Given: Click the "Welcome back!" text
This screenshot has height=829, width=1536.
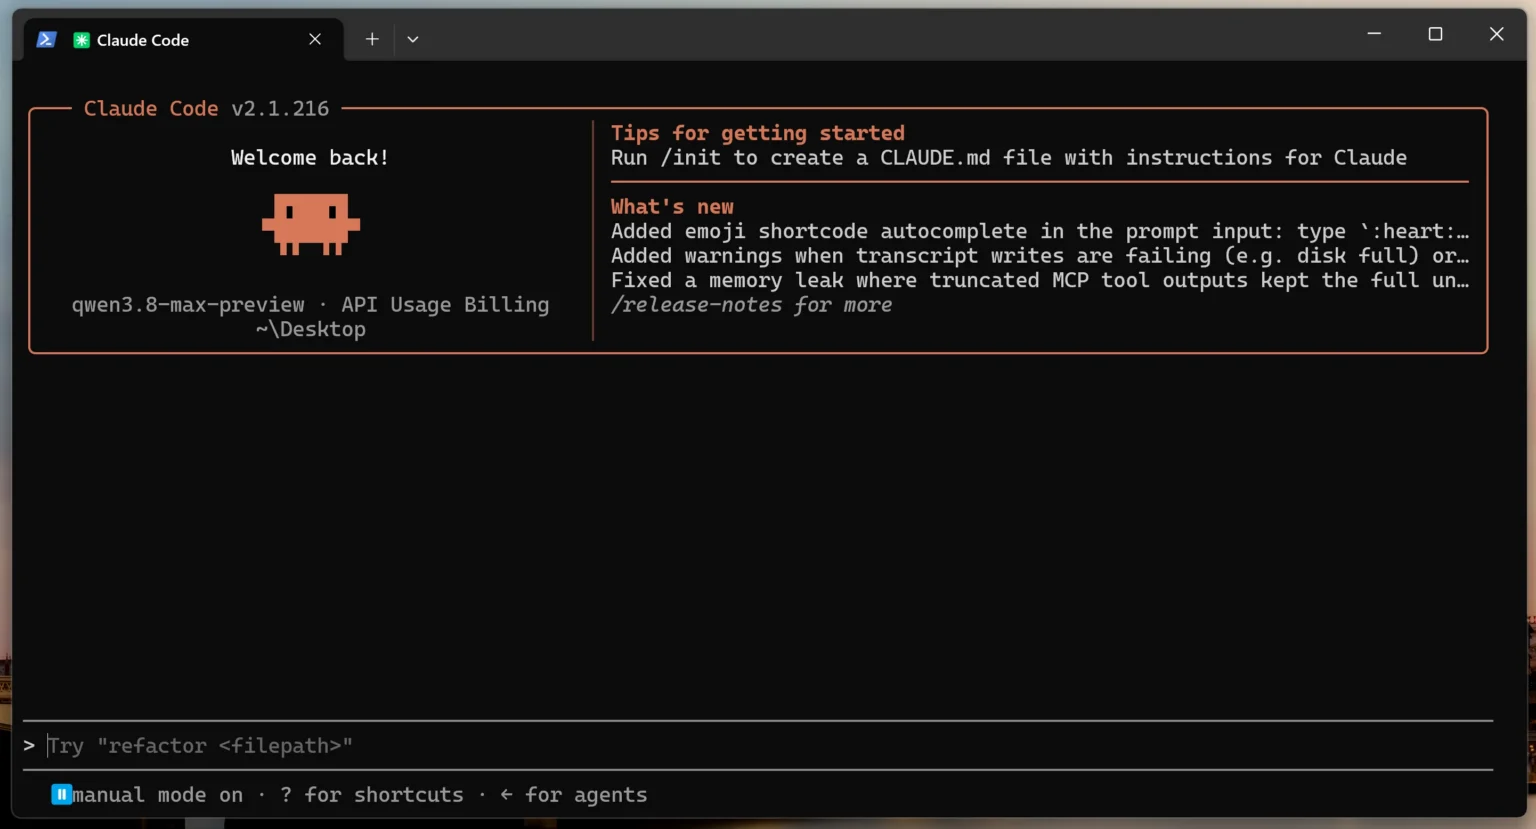Looking at the screenshot, I should coord(310,158).
